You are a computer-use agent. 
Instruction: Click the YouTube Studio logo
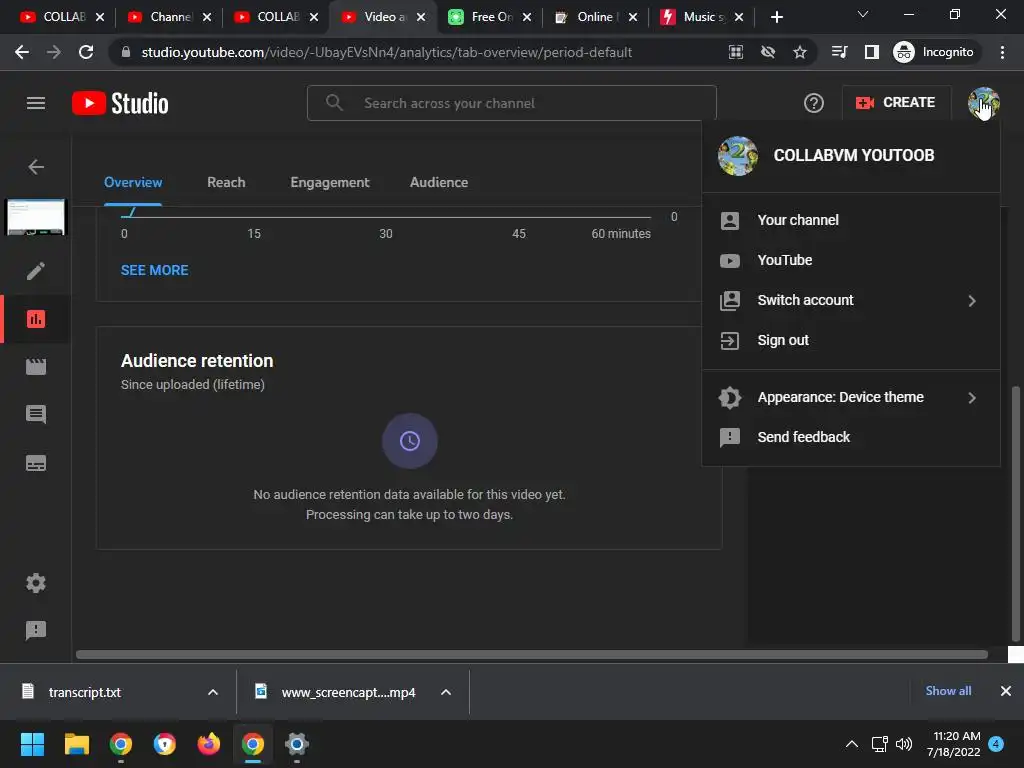click(120, 103)
